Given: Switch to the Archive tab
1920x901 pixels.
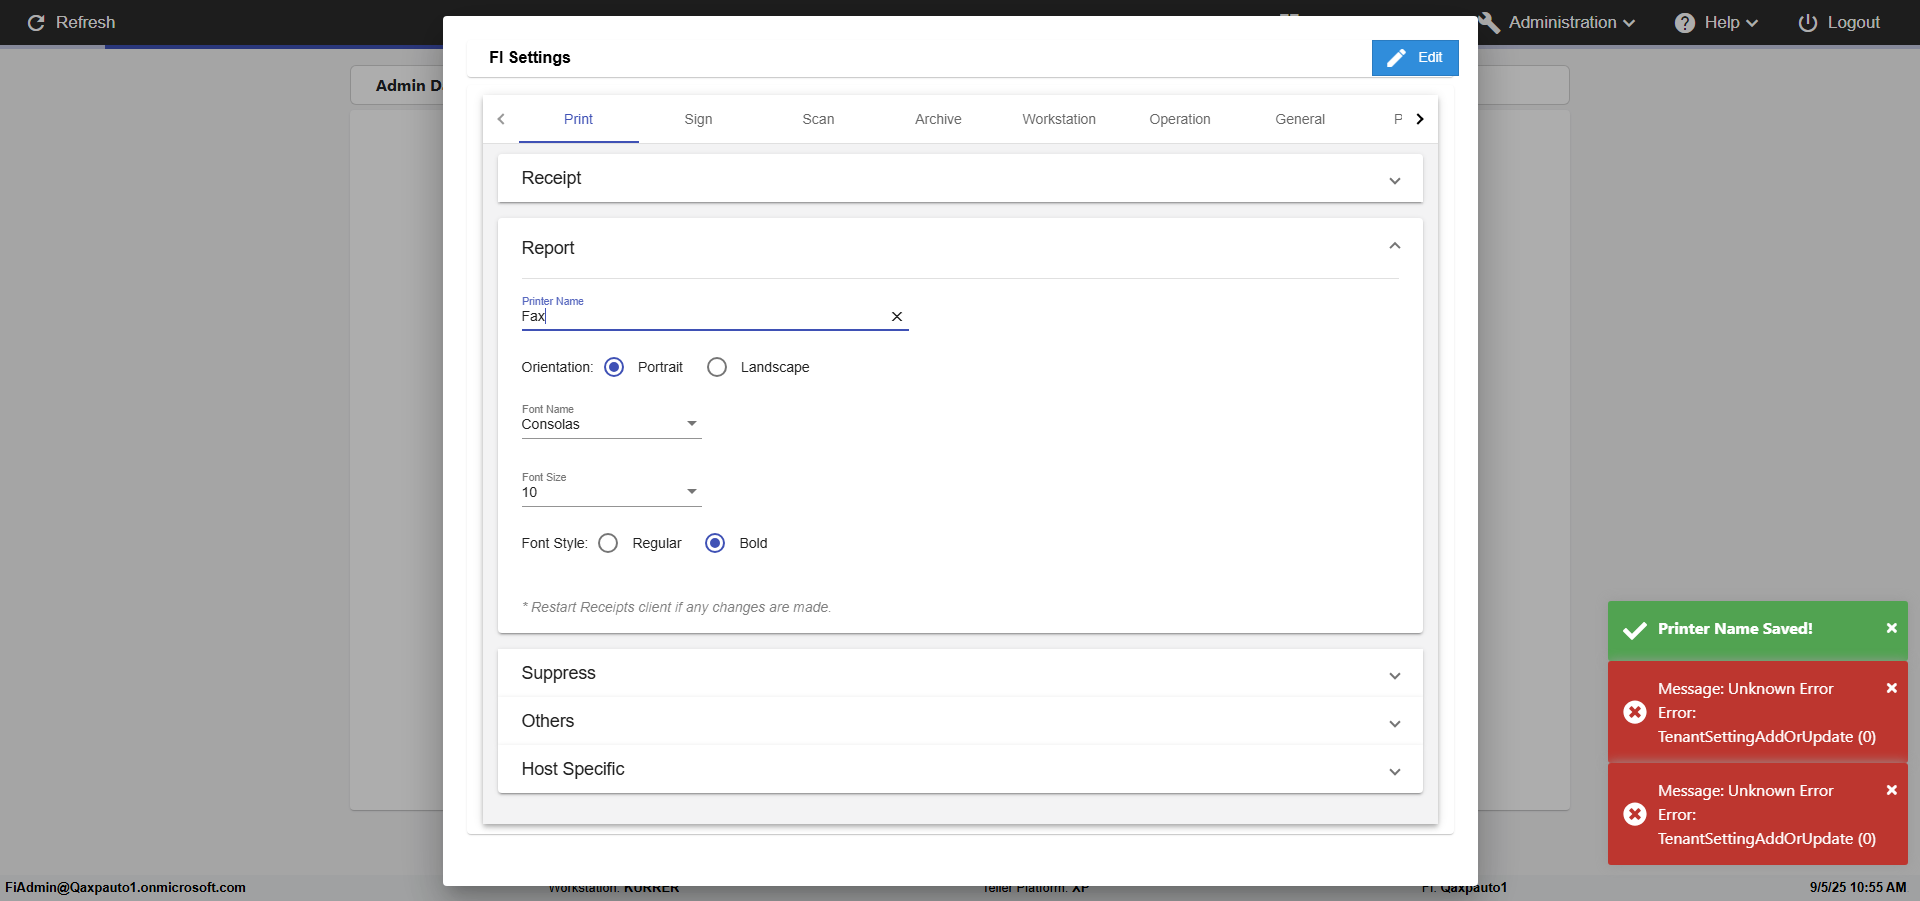Looking at the screenshot, I should pos(938,119).
